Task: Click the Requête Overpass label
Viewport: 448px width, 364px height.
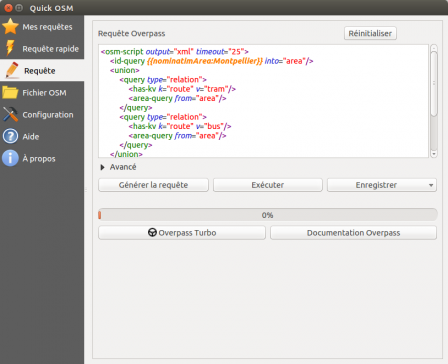Action: 131,33
